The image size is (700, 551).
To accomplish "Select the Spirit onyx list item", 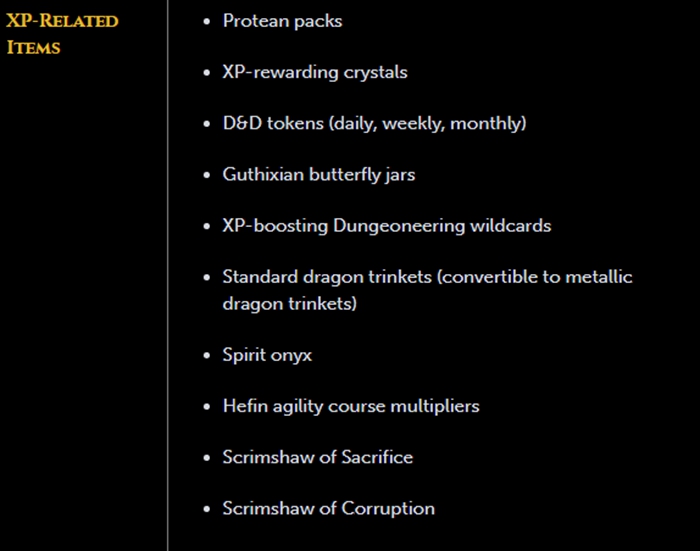I will point(267,355).
